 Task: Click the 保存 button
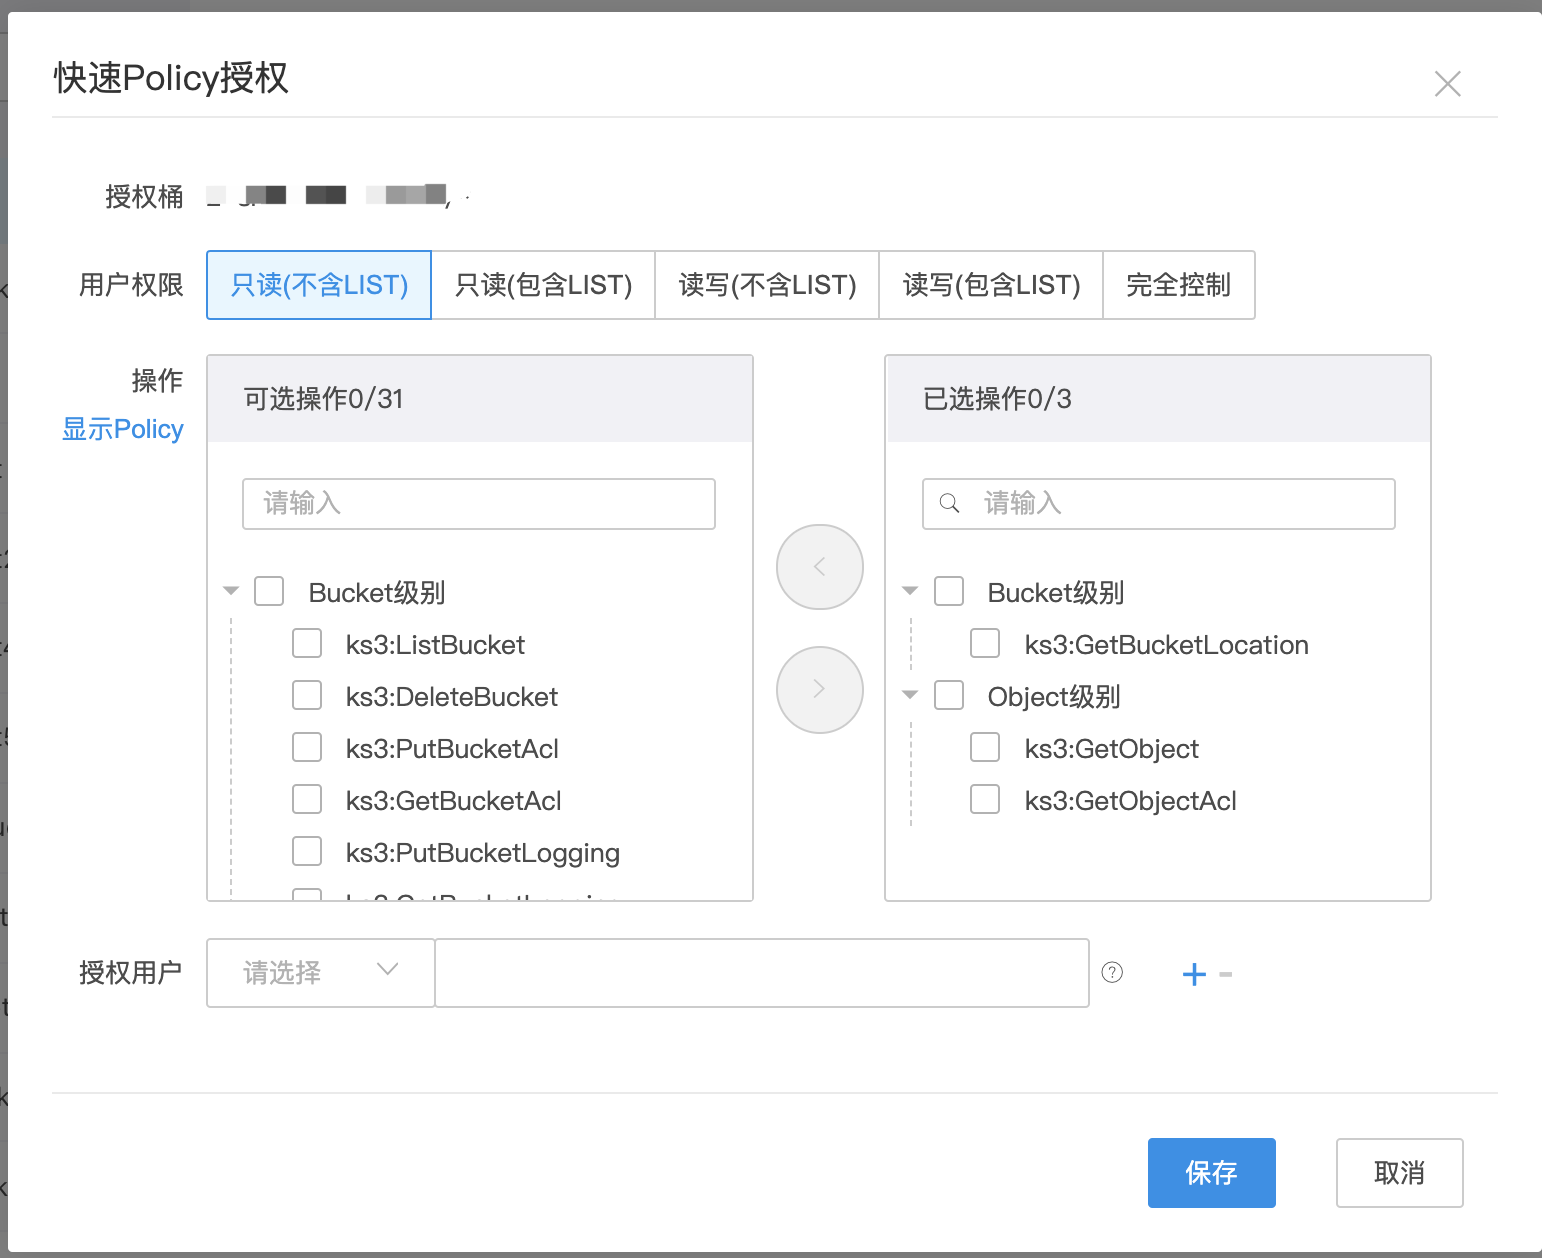point(1211,1172)
